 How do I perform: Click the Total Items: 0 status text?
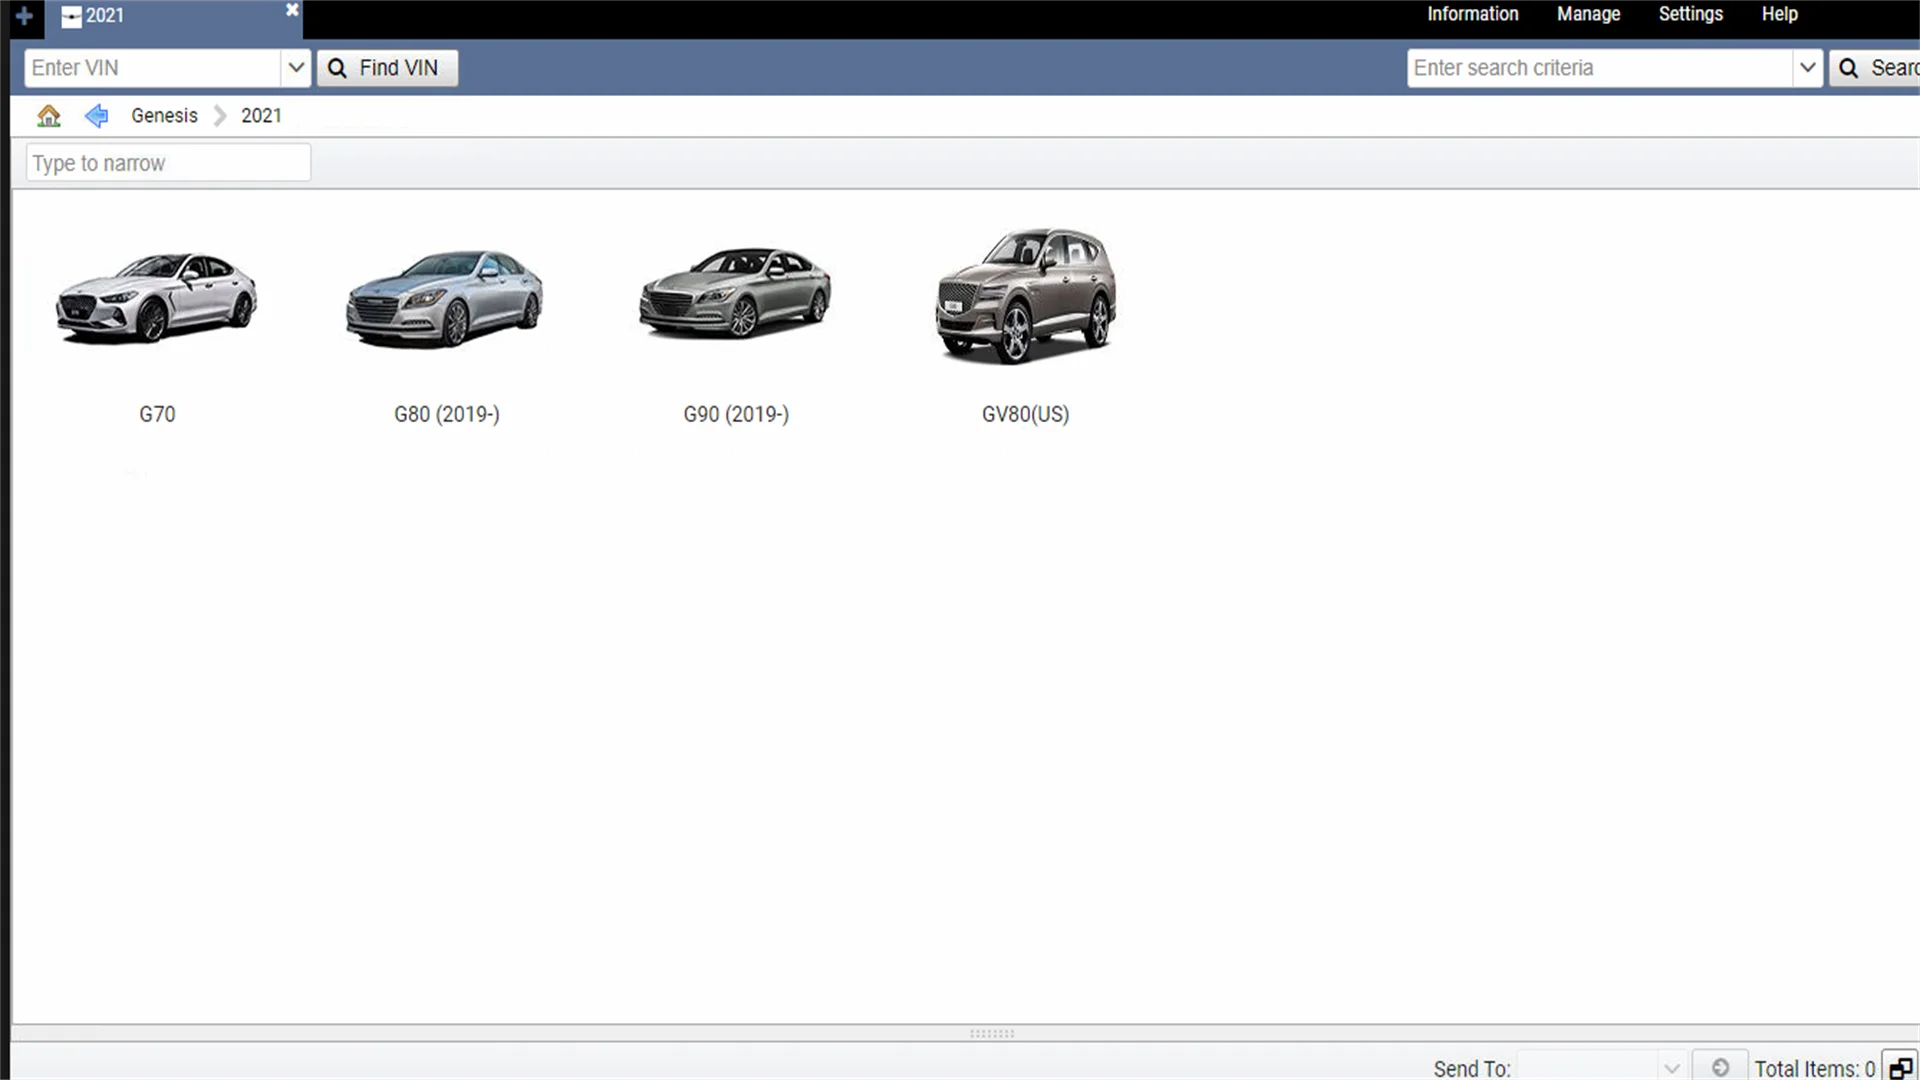tap(1814, 1068)
